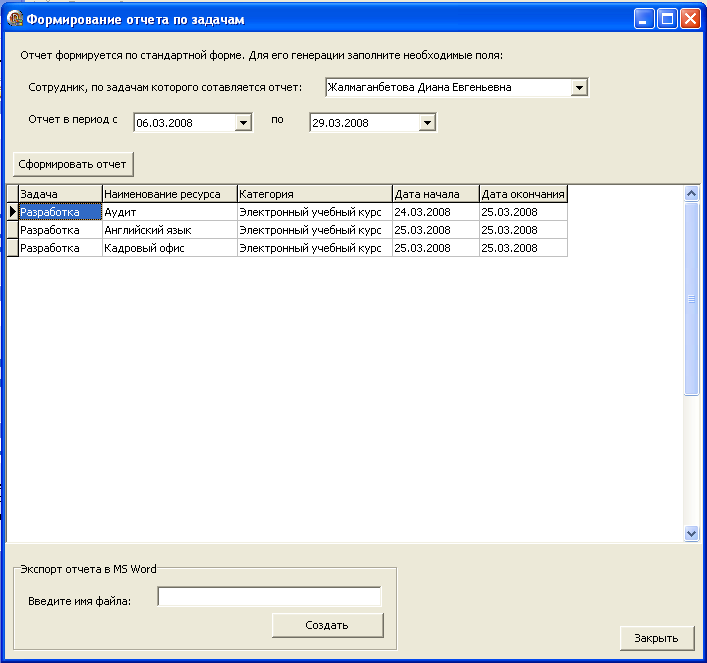
Task: Maximize the Формирование отчета по задачам window
Action: [x=667, y=19]
